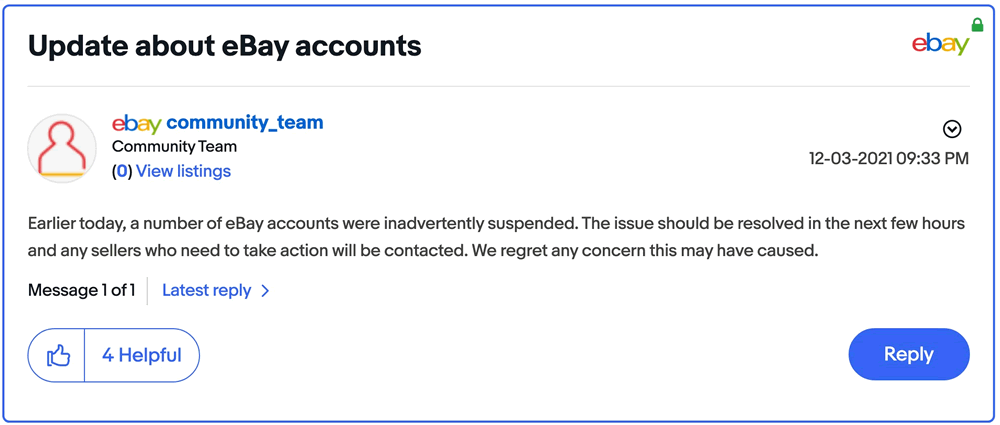Image resolution: width=1000 pixels, height=425 pixels.
Task: Click the Latest reply chevron arrow
Action: pos(265,291)
